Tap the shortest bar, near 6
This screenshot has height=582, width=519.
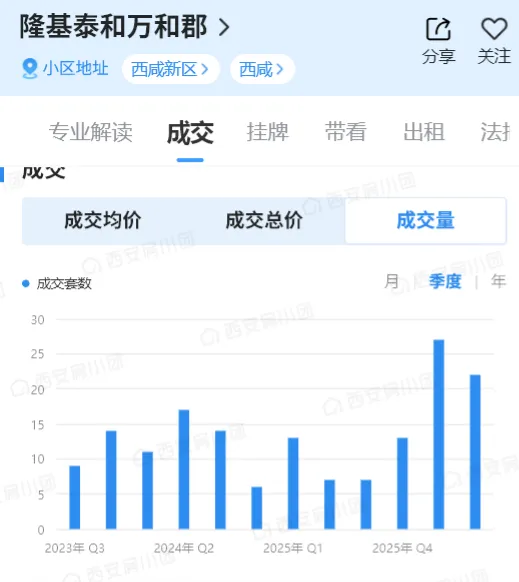tap(257, 508)
